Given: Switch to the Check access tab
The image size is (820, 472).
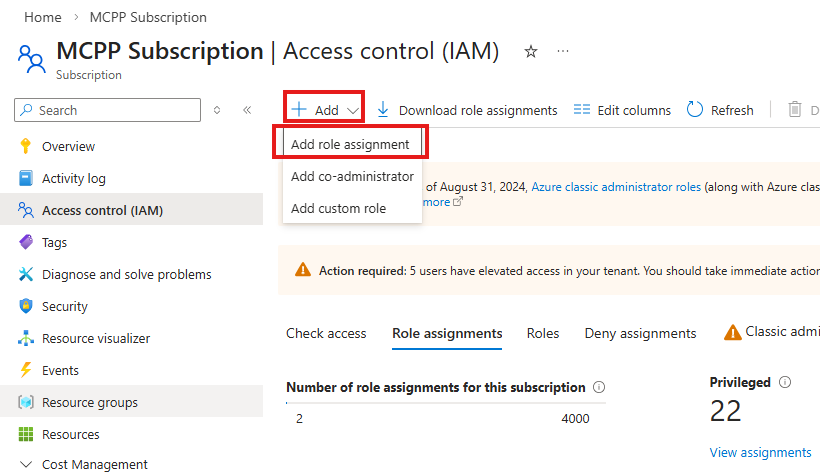Looking at the screenshot, I should [x=326, y=333].
